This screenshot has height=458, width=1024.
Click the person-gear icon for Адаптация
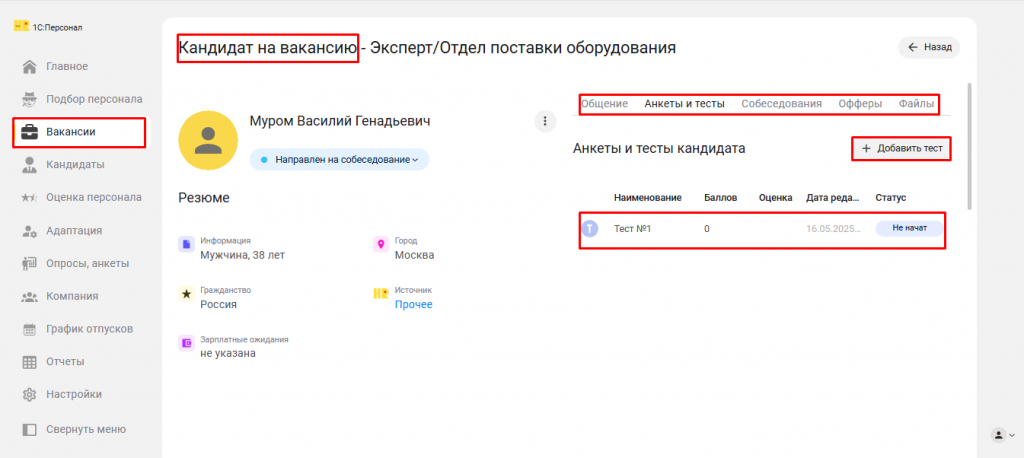29,231
